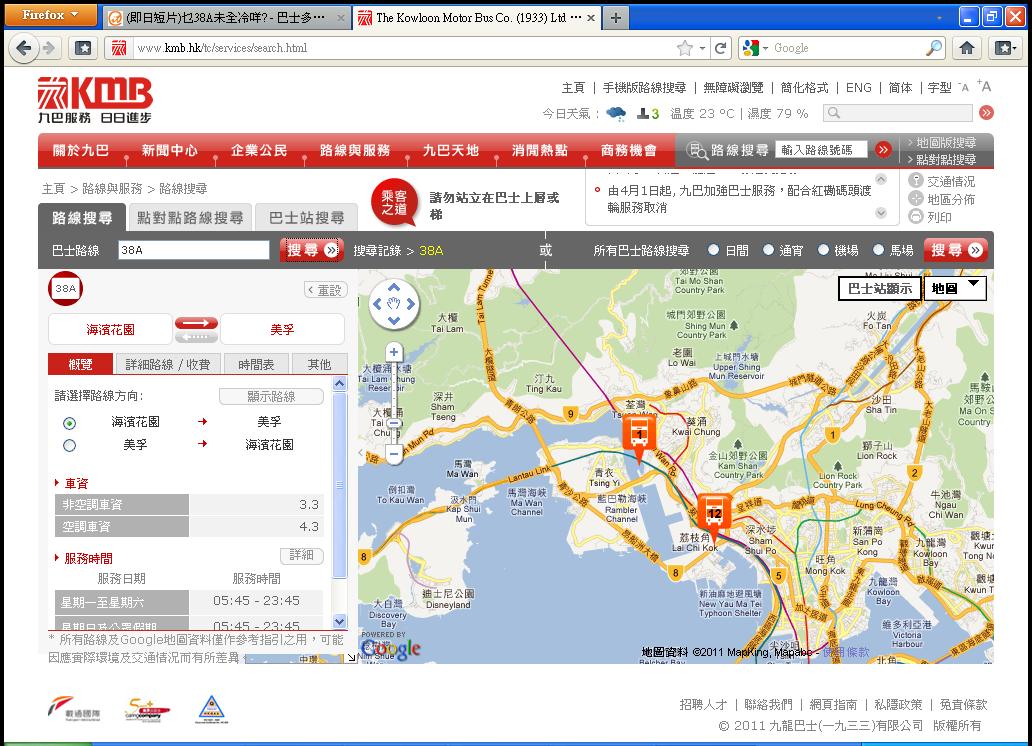Click 詳細 service hours button
1032x746 pixels.
pyautogui.click(x=301, y=555)
